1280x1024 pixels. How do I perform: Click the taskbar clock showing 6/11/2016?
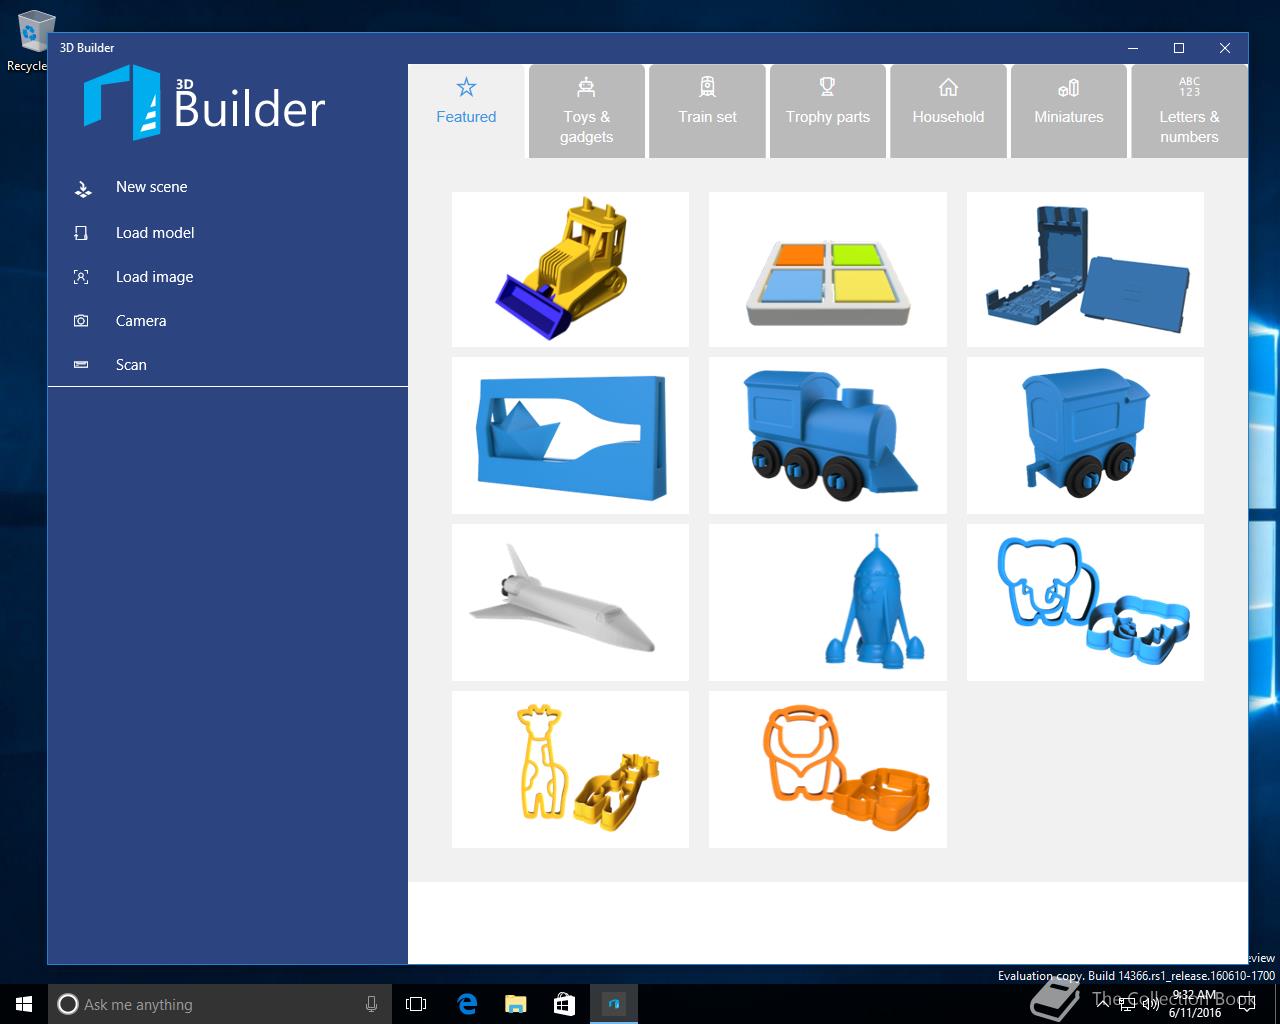(x=1195, y=1004)
